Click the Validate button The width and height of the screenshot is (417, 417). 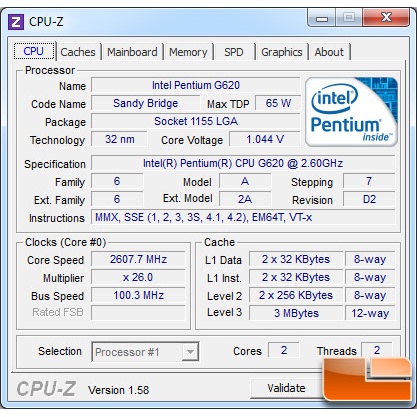tap(286, 388)
